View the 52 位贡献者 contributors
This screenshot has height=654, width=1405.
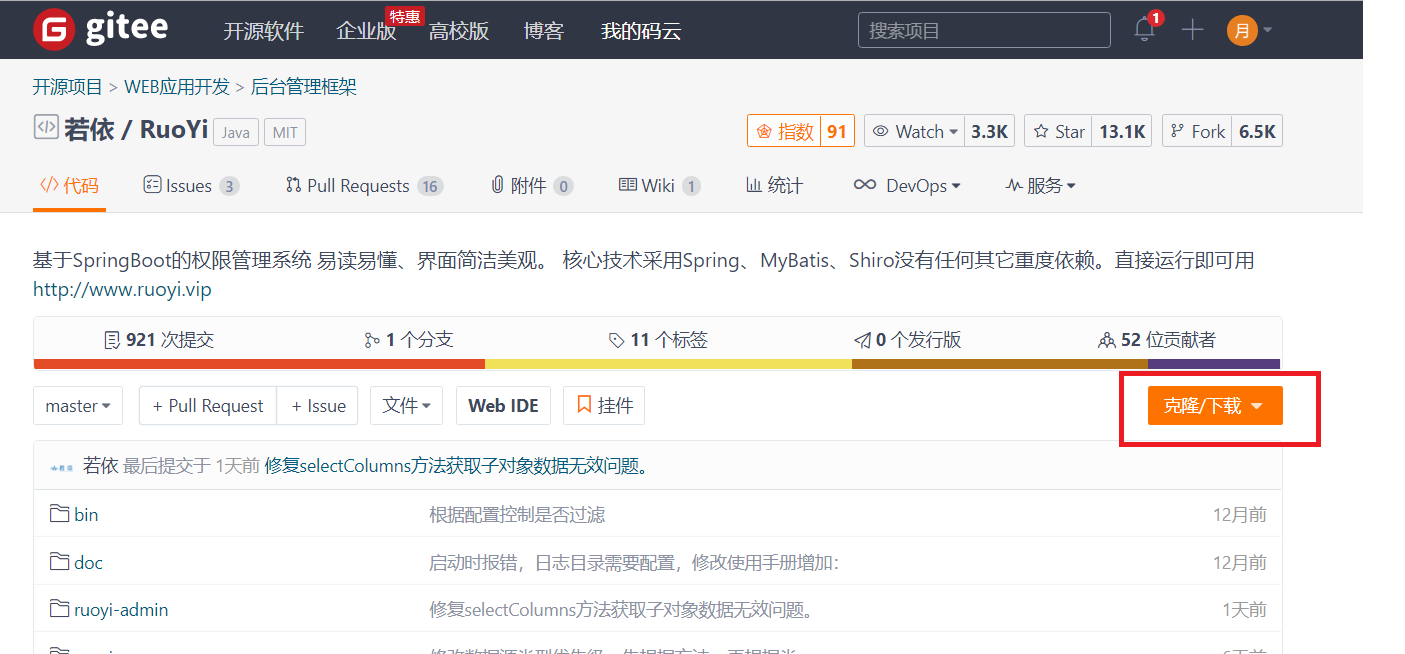click(1157, 340)
